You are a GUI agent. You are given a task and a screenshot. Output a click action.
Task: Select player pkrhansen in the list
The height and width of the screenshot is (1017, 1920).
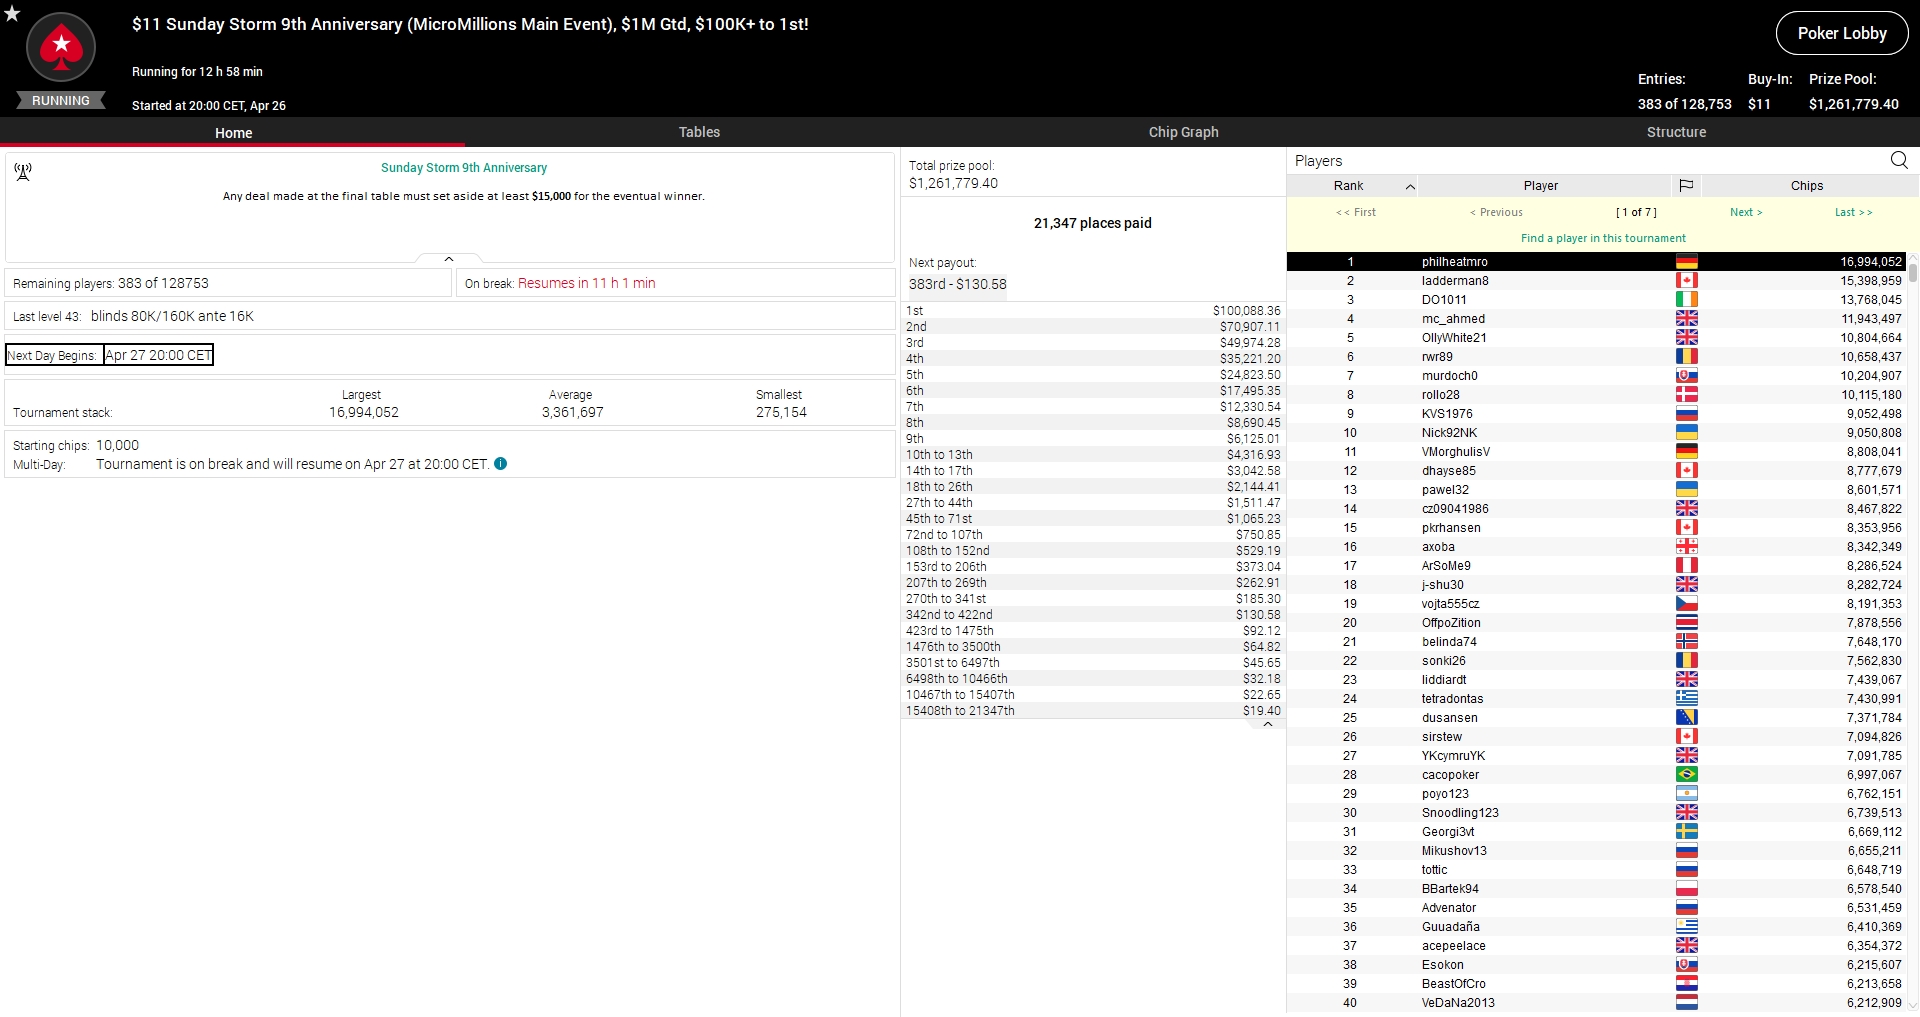click(1596, 528)
